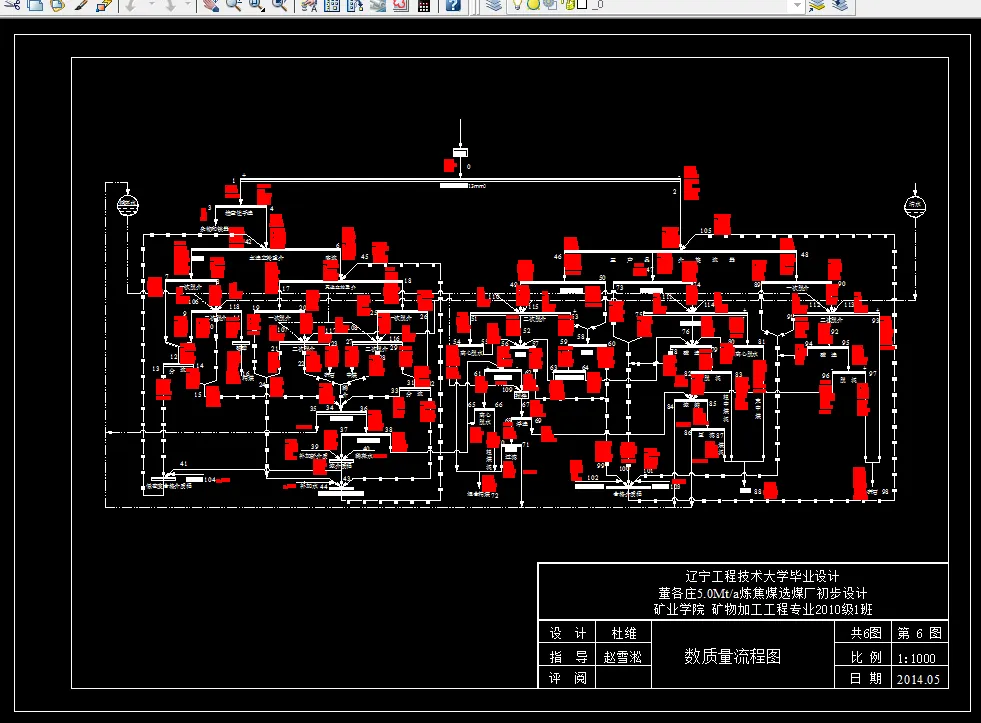Select the Match Properties brush icon
Image resolution: width=981 pixels, height=723 pixels.
point(81,5)
